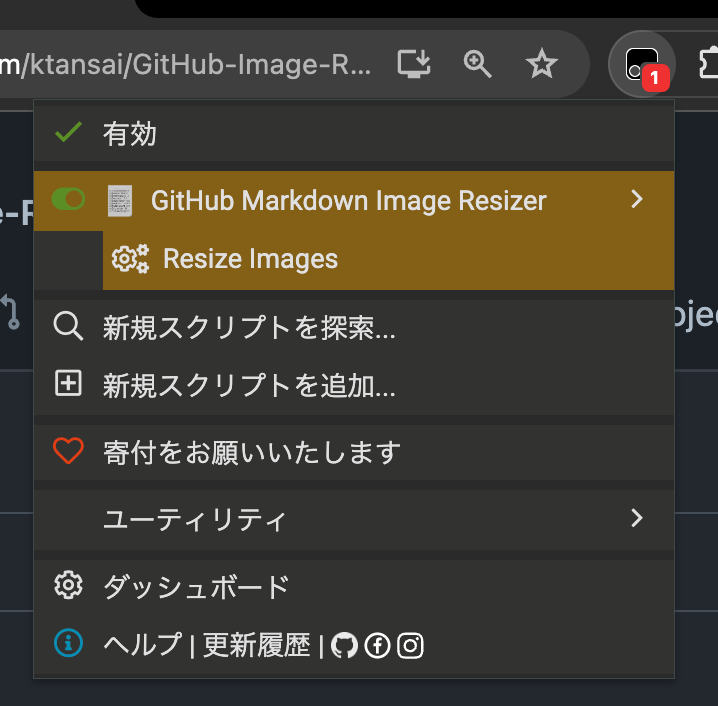This screenshot has height=706, width=718.
Task: Open the ユーティリティ submenu
Action: [354, 520]
